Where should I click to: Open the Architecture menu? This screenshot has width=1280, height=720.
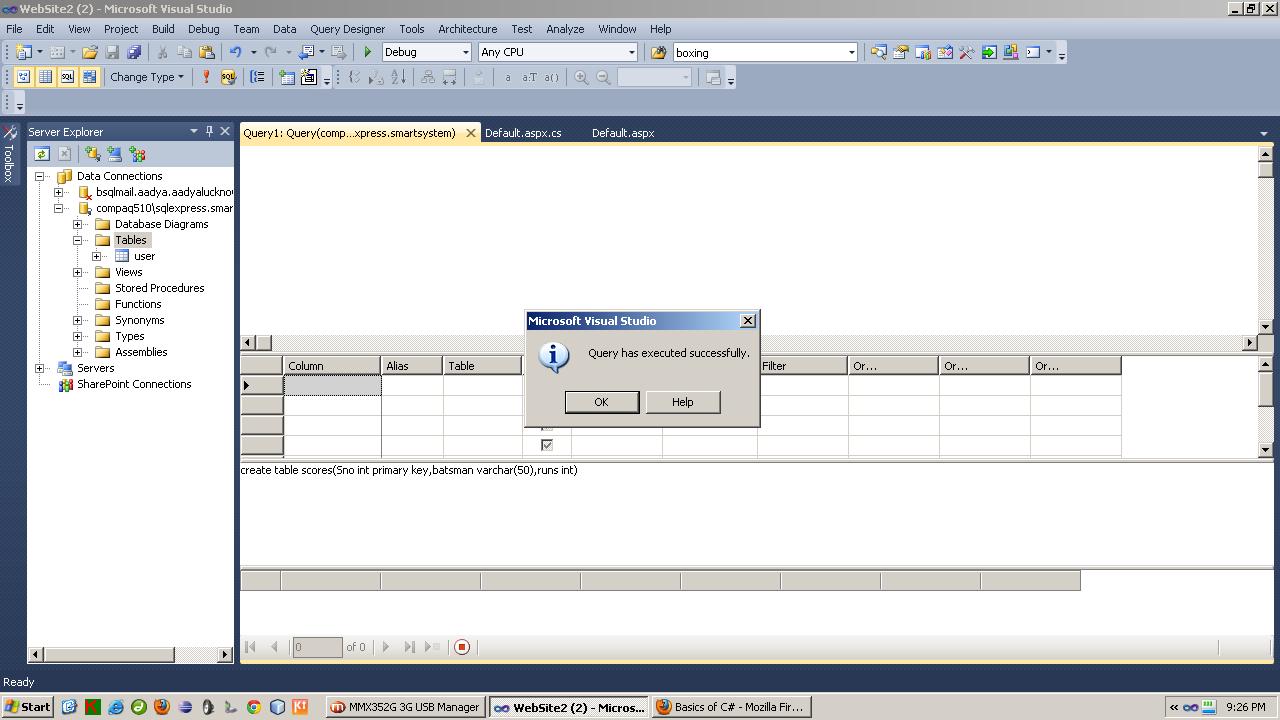467,29
